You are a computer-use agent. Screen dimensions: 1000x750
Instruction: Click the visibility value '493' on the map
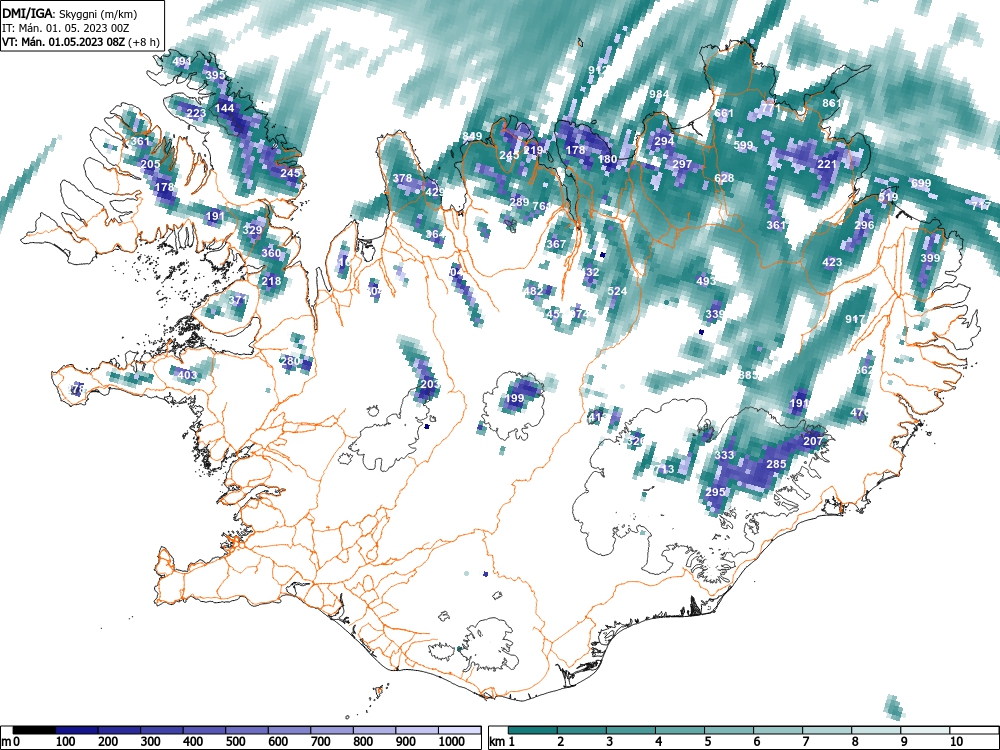pos(706,281)
